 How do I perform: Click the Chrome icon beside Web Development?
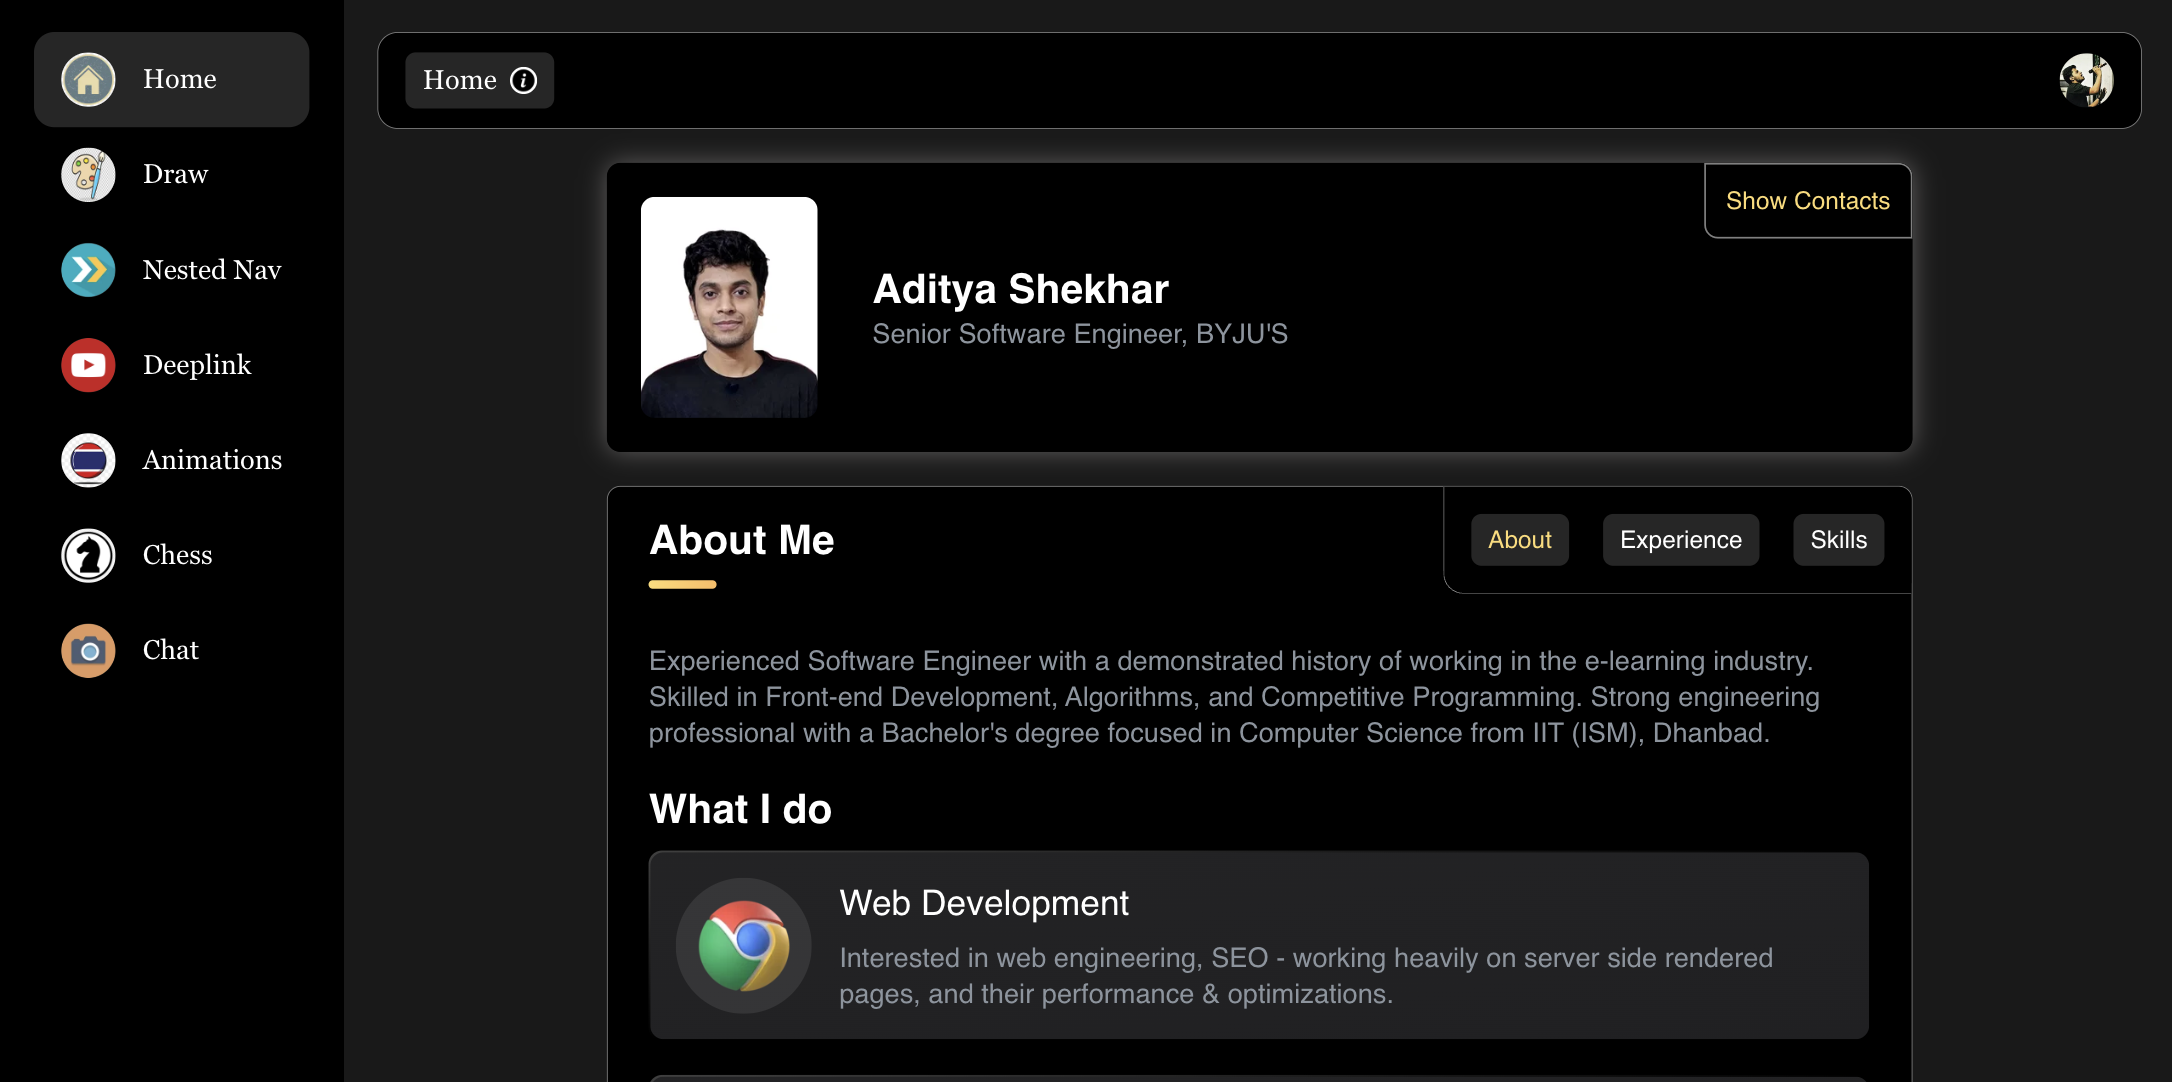[x=743, y=945]
